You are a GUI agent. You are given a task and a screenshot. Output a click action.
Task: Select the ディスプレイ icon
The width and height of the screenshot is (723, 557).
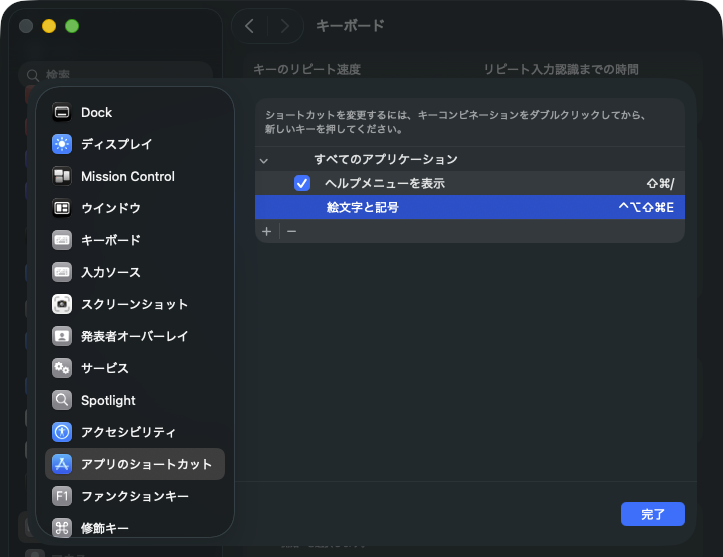[x=62, y=144]
